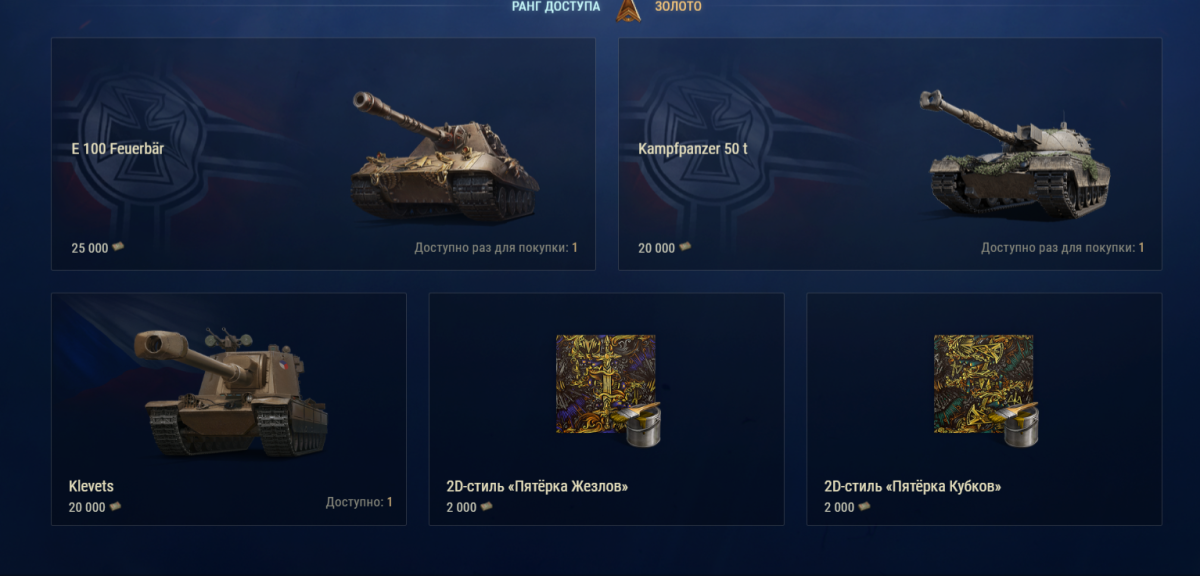Open the Kampfpanzer 50 t title
The width and height of the screenshot is (1200, 576).
(693, 148)
